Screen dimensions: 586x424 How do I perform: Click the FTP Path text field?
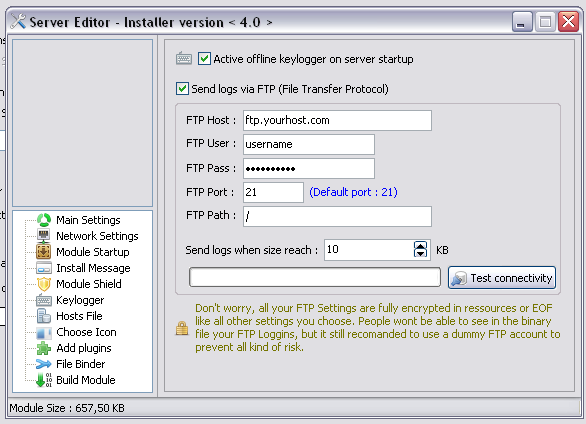coord(337,216)
